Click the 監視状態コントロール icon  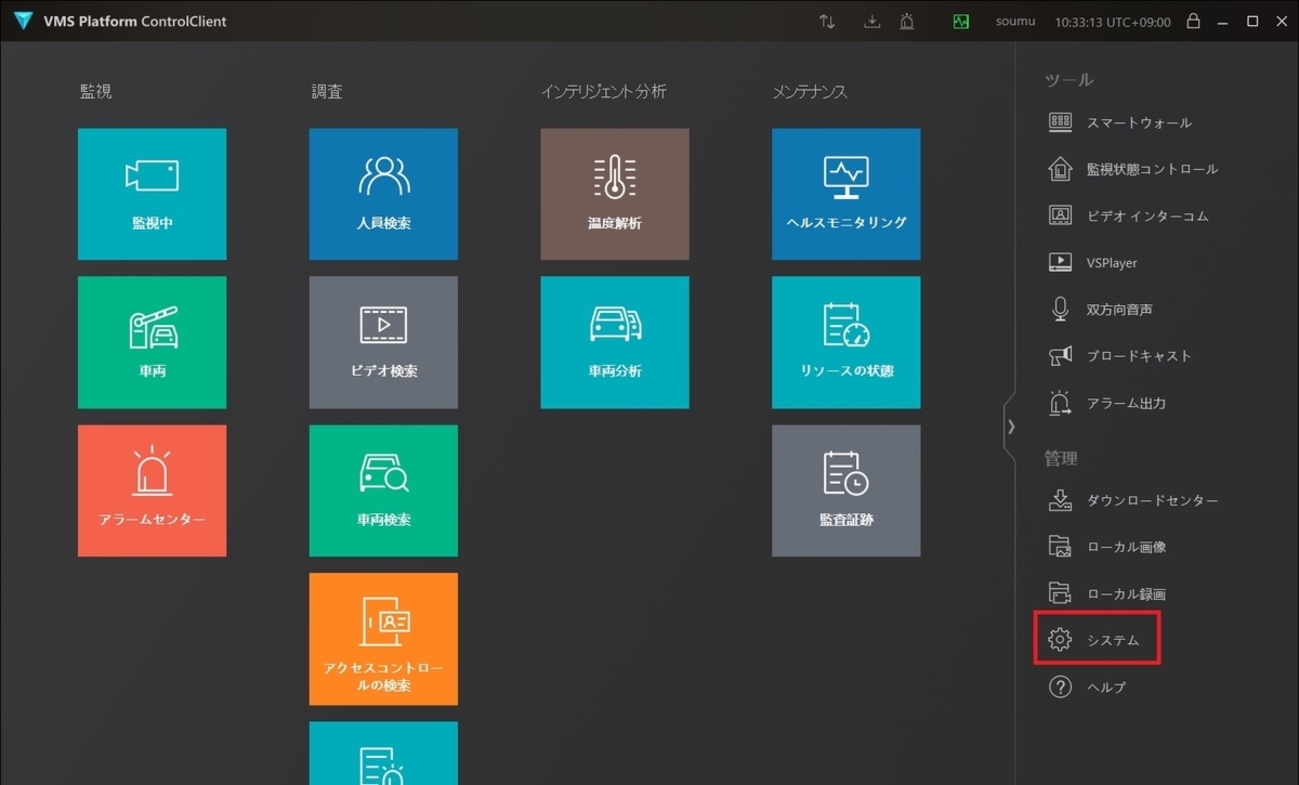(x=1060, y=169)
